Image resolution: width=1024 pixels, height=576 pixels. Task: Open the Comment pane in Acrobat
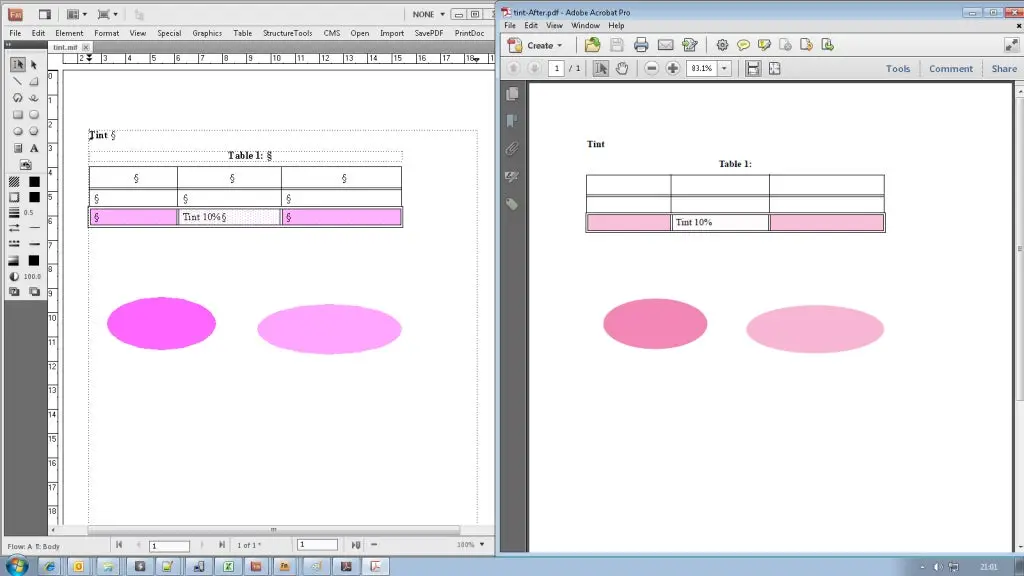950,69
